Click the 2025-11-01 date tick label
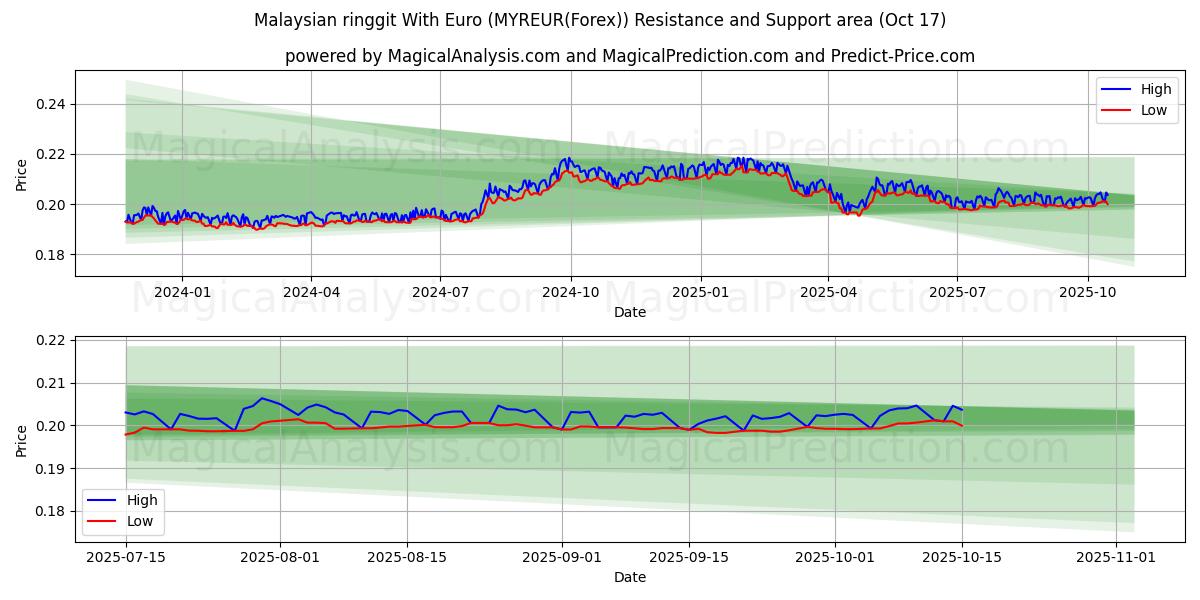 coord(1116,558)
